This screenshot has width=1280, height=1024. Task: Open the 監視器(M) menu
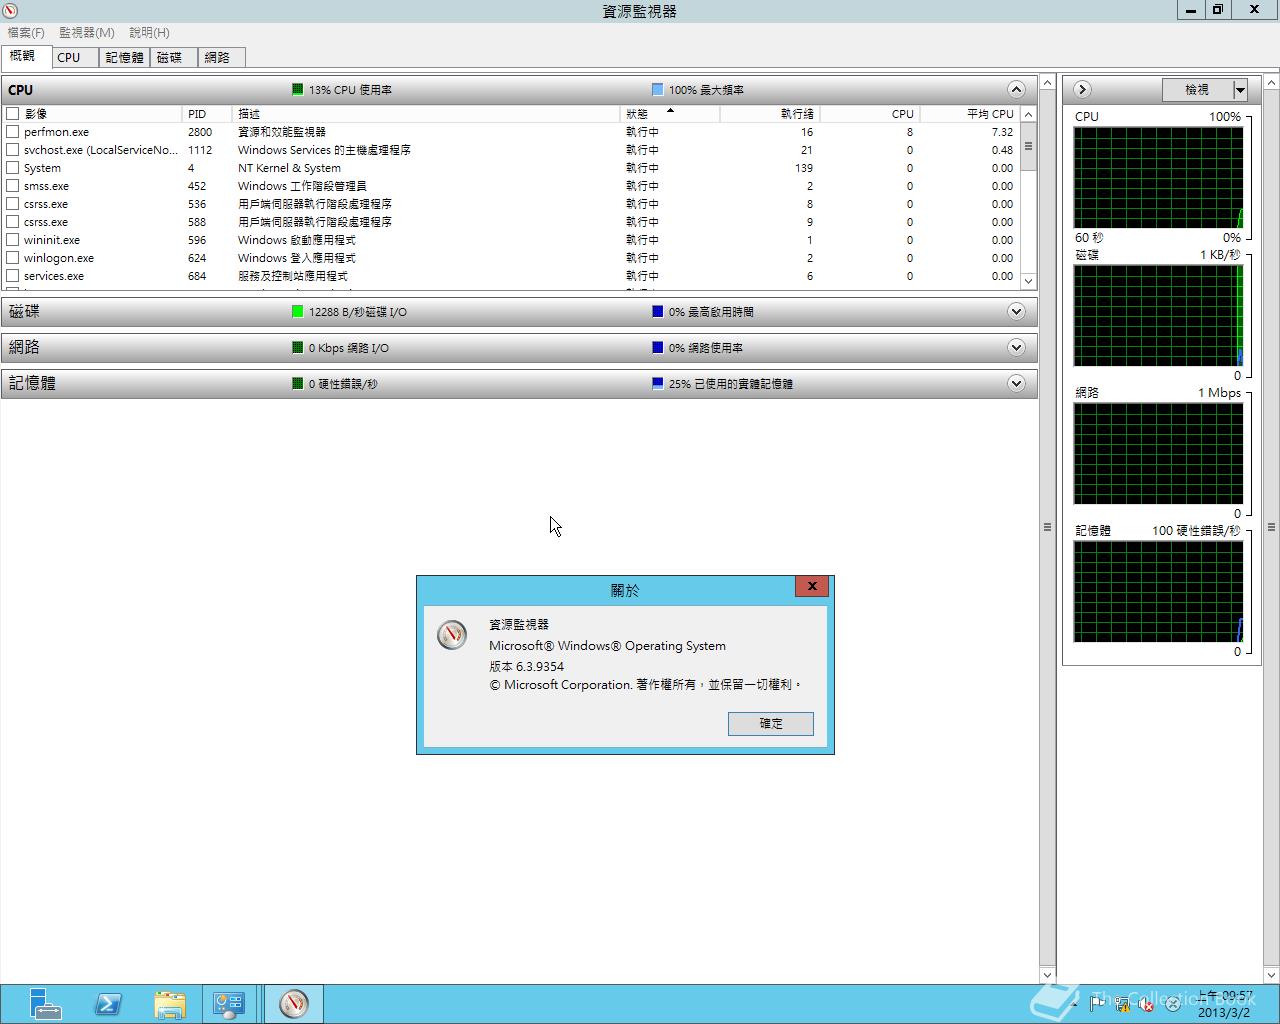(x=87, y=33)
